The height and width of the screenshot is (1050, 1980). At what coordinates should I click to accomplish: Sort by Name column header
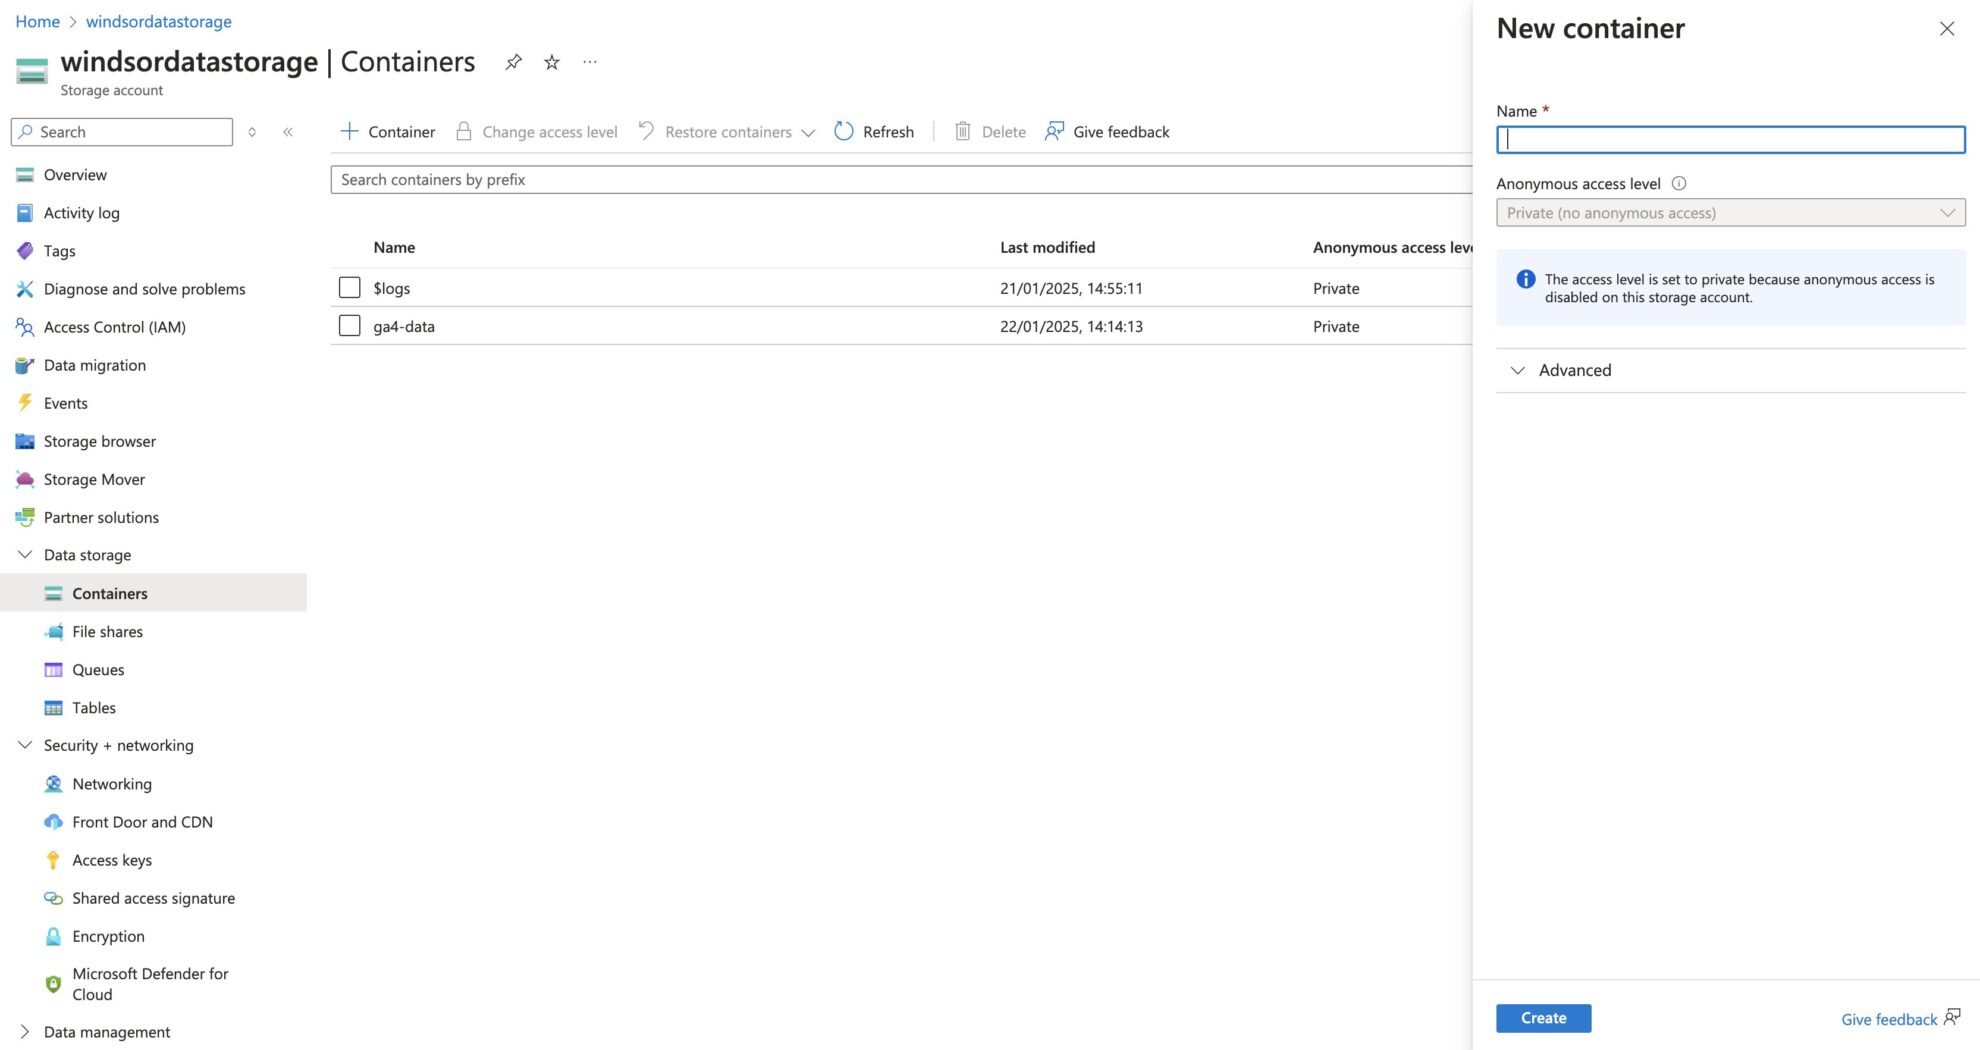coord(394,247)
